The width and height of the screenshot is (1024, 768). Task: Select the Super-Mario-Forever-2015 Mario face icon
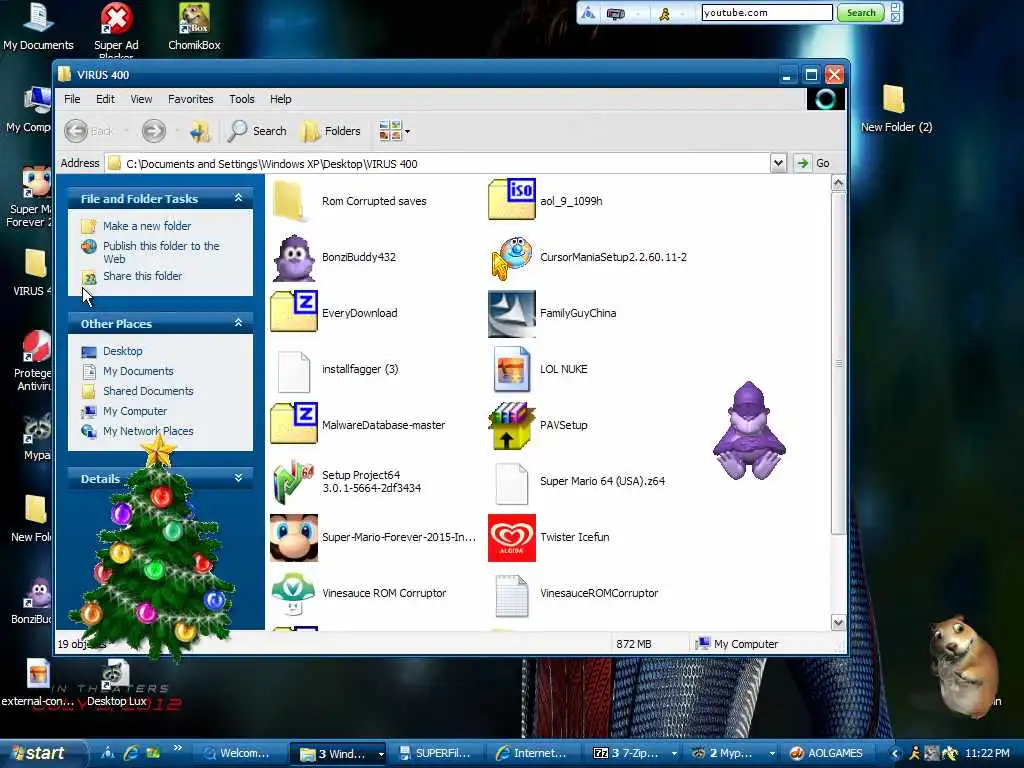point(294,537)
